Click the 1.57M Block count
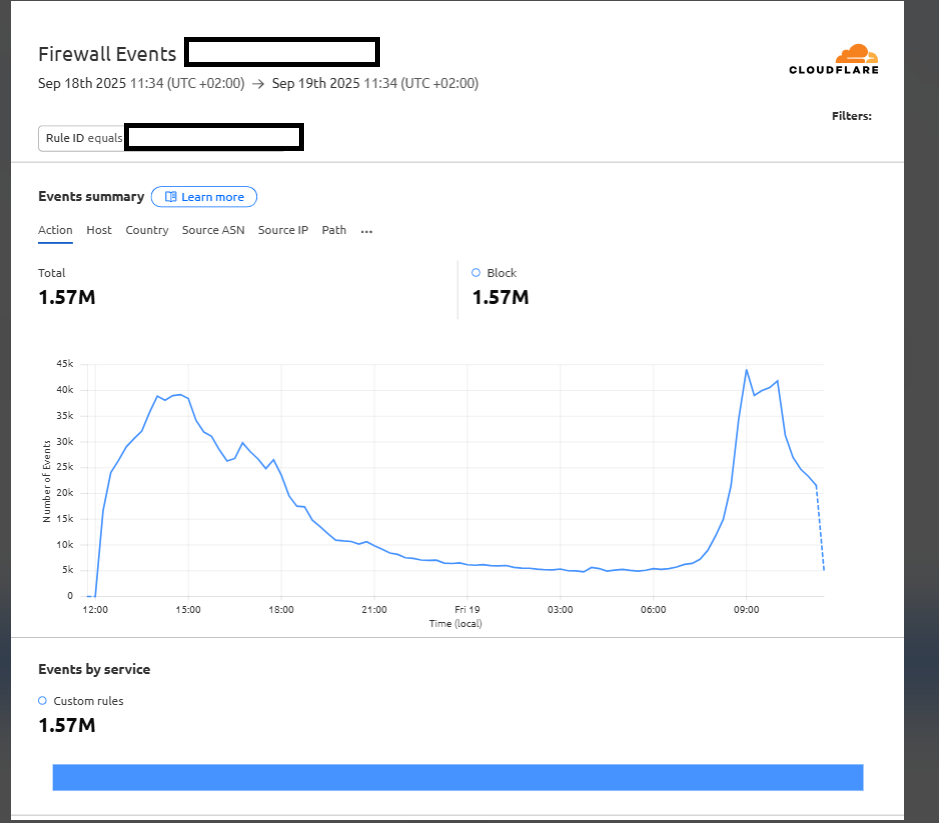The height and width of the screenshot is (823, 939). pyautogui.click(x=500, y=297)
